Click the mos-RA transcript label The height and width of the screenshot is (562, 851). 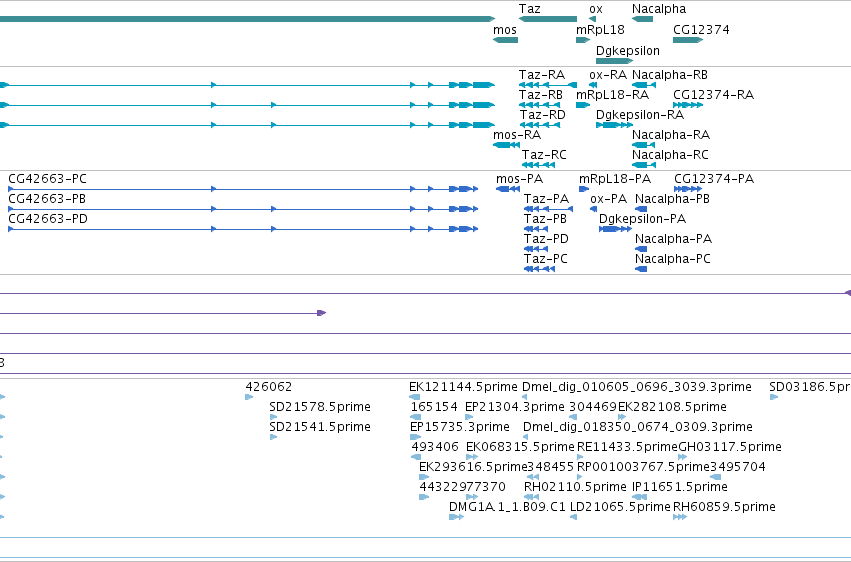[x=517, y=135]
